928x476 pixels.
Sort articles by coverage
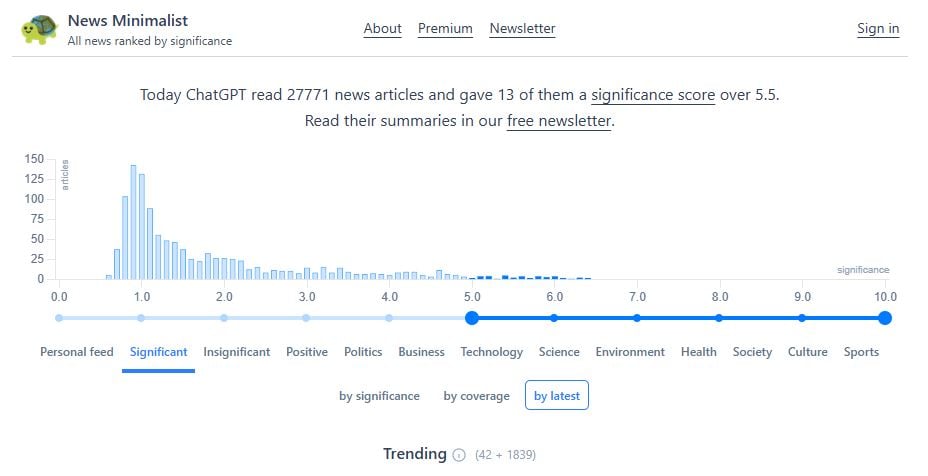click(x=476, y=396)
